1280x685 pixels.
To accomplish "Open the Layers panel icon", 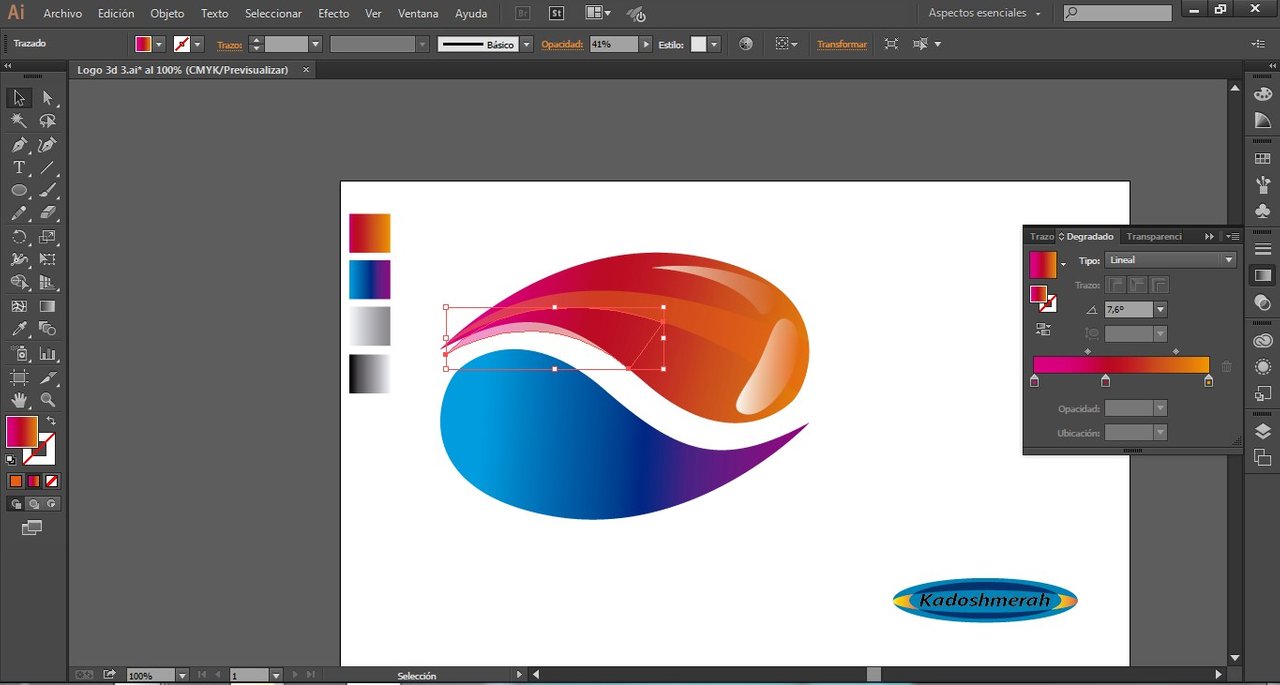I will click(1262, 431).
